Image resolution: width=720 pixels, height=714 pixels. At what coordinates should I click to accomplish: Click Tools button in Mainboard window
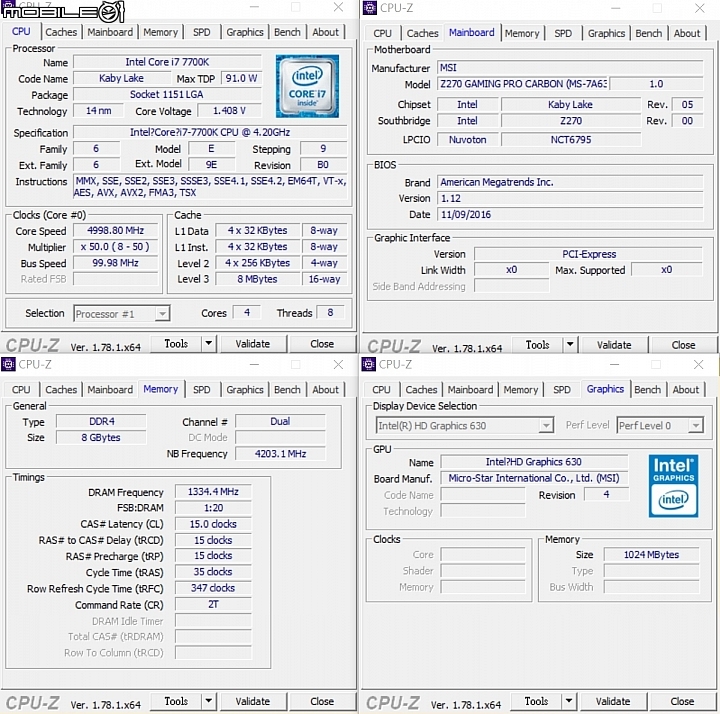(x=537, y=344)
